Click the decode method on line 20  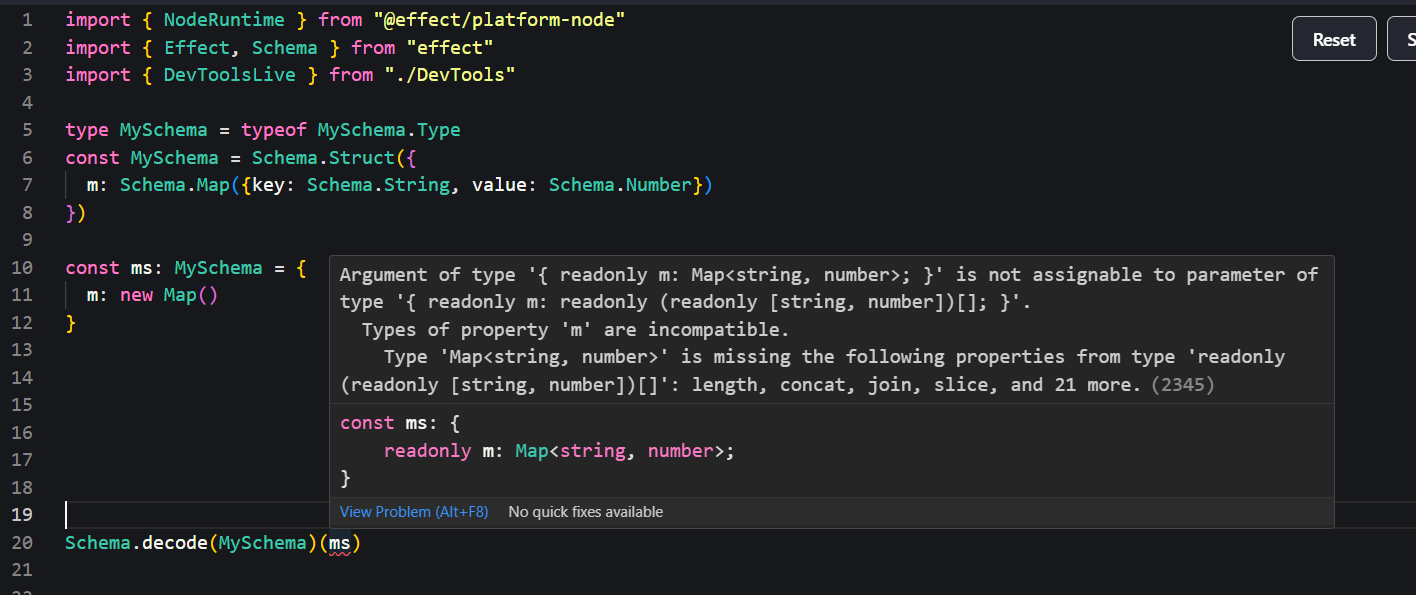coord(174,543)
